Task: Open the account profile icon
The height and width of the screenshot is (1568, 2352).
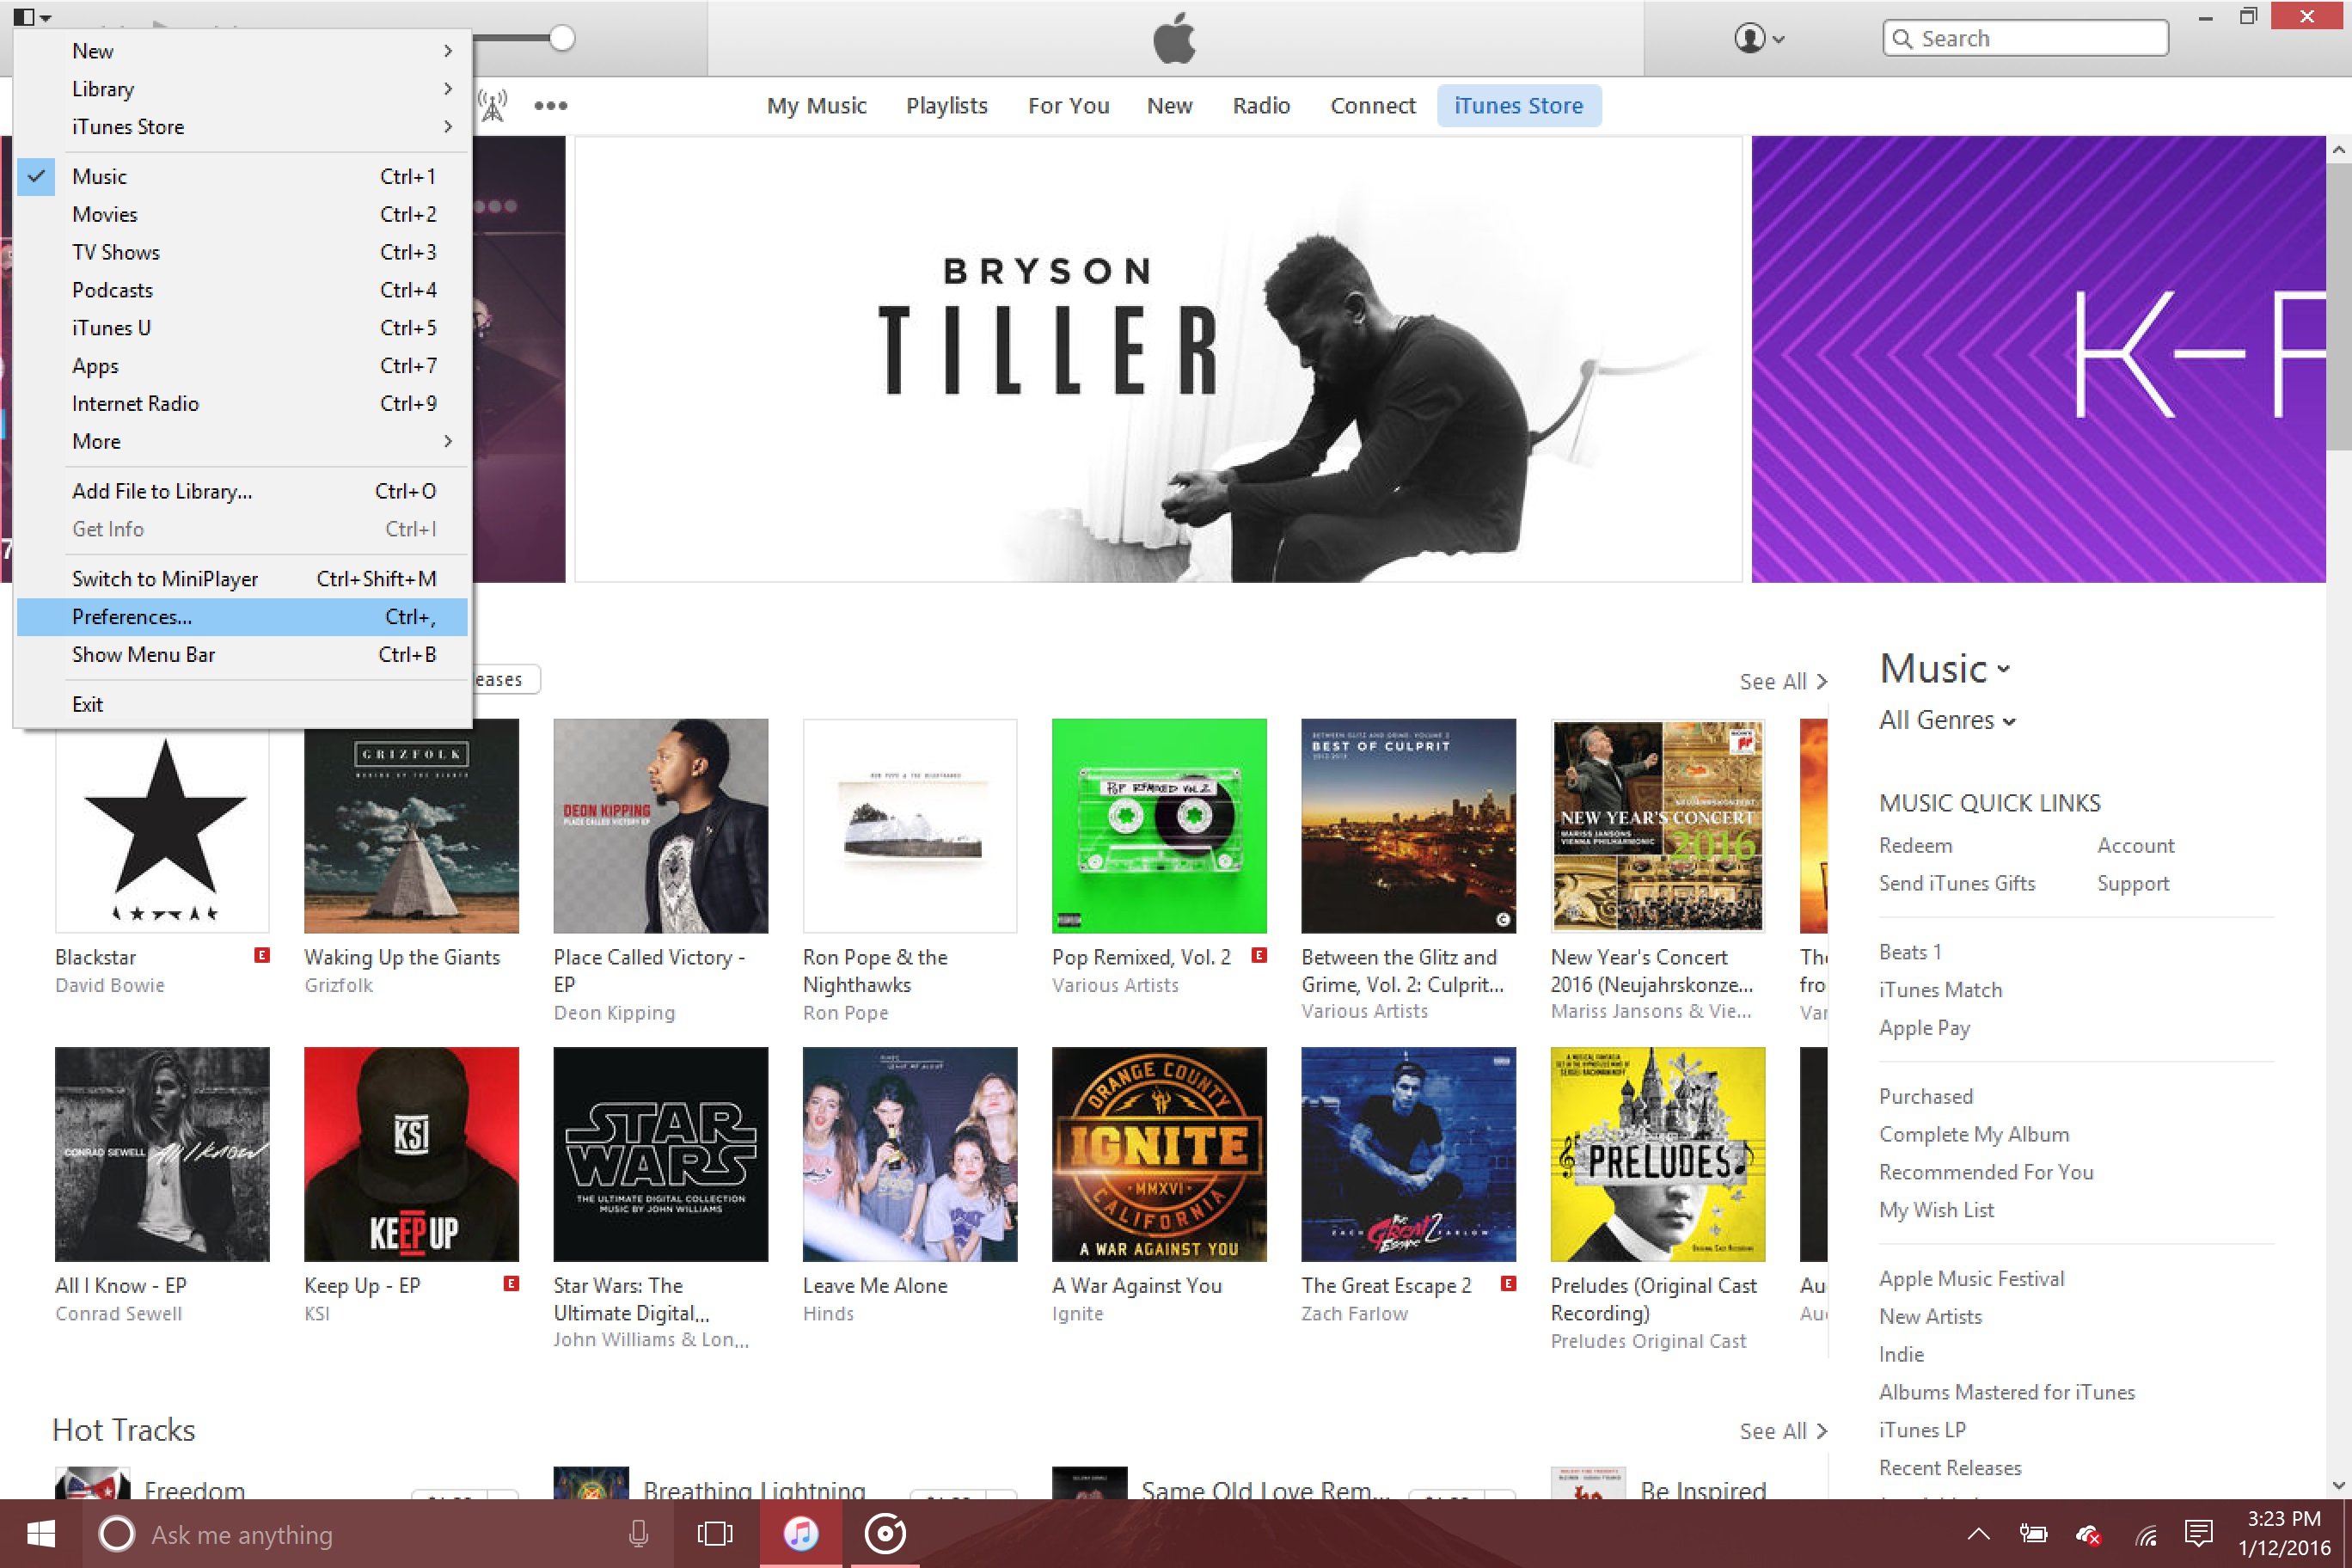Action: 1758,39
